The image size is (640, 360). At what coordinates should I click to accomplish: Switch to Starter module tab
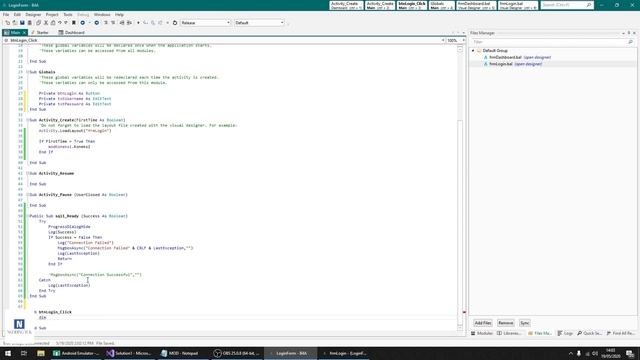pyautogui.click(x=40, y=32)
